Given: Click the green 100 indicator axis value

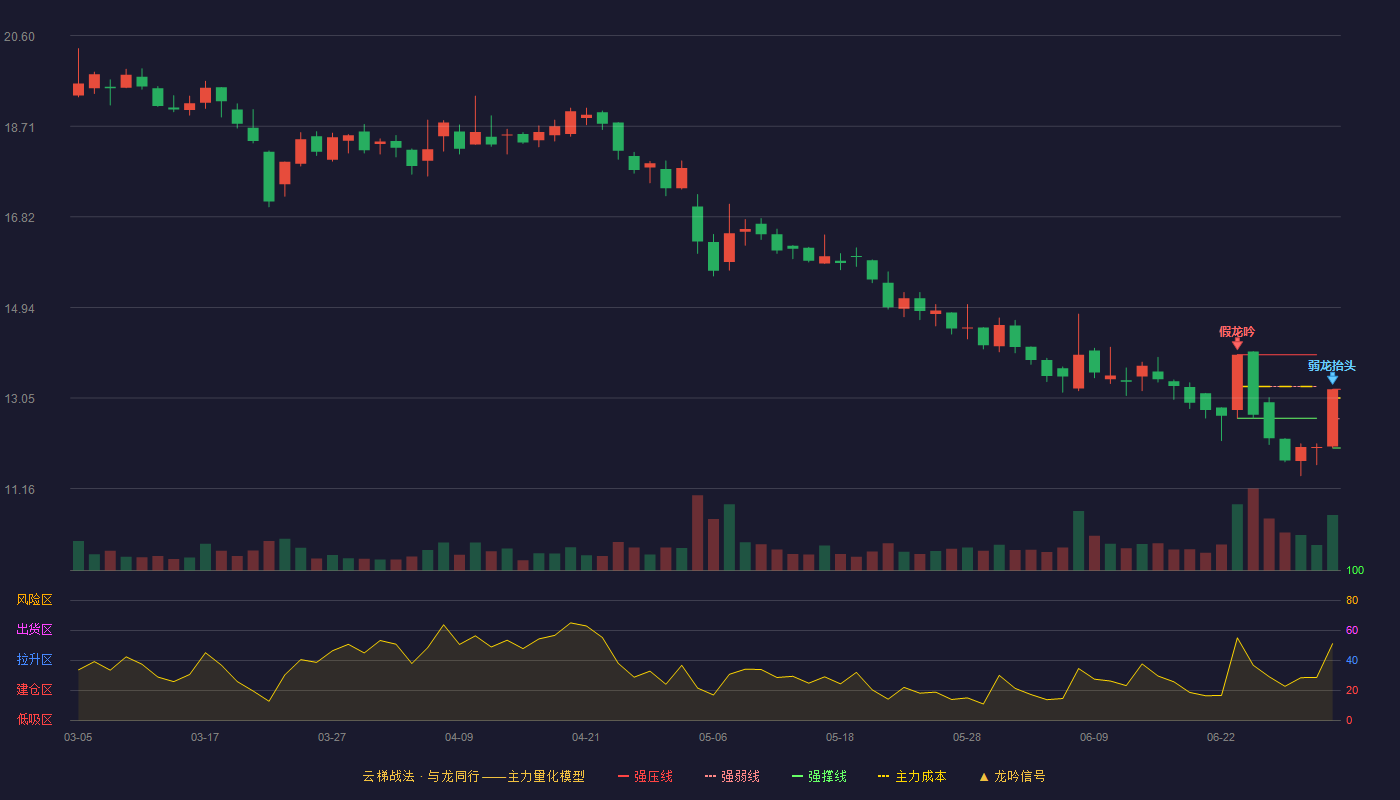Looking at the screenshot, I should pos(1355,571).
